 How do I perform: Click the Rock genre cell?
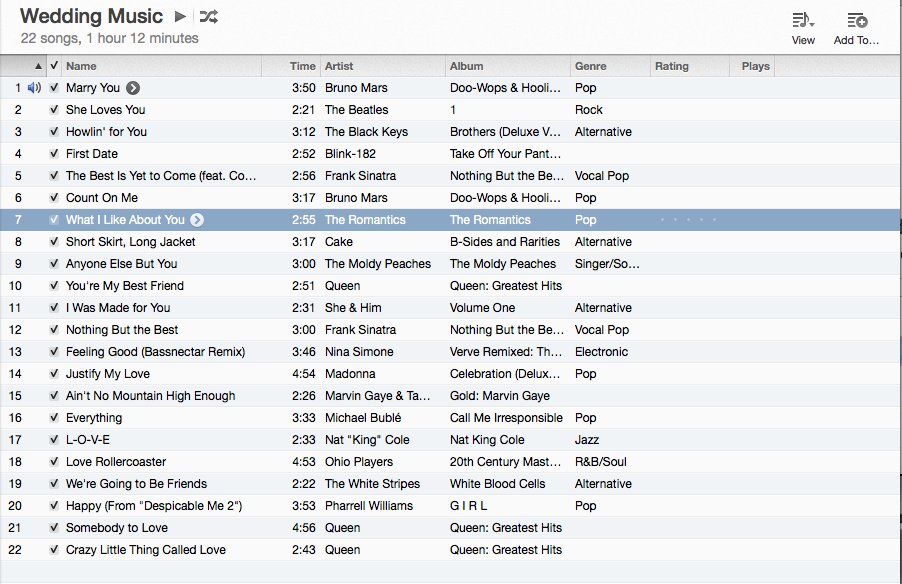[x=588, y=110]
